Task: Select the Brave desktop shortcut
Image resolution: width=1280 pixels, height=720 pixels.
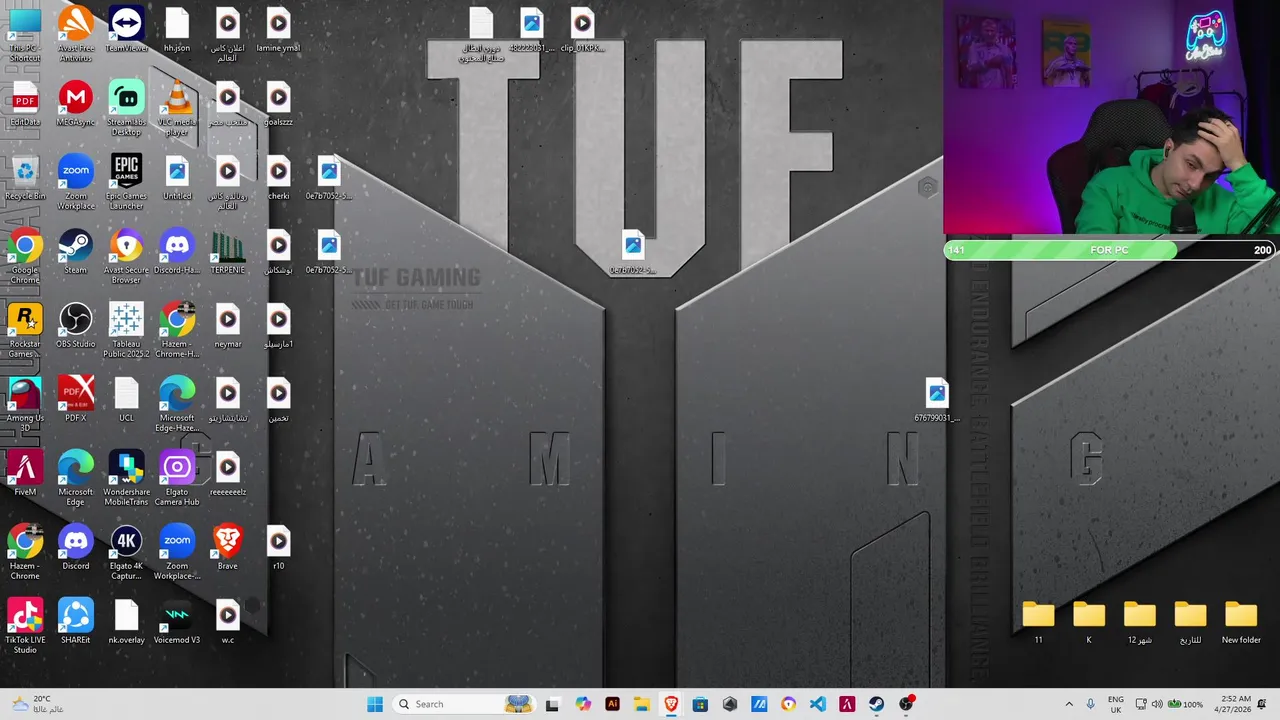Action: click(228, 548)
